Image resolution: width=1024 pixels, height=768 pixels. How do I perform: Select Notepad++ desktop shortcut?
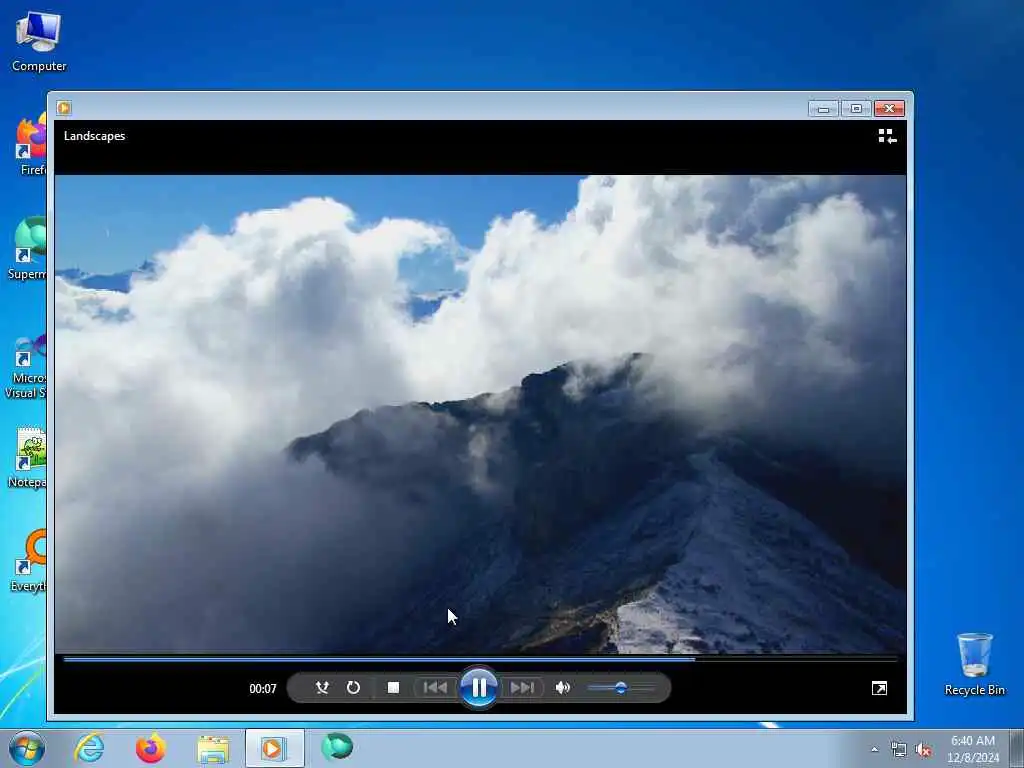point(29,457)
